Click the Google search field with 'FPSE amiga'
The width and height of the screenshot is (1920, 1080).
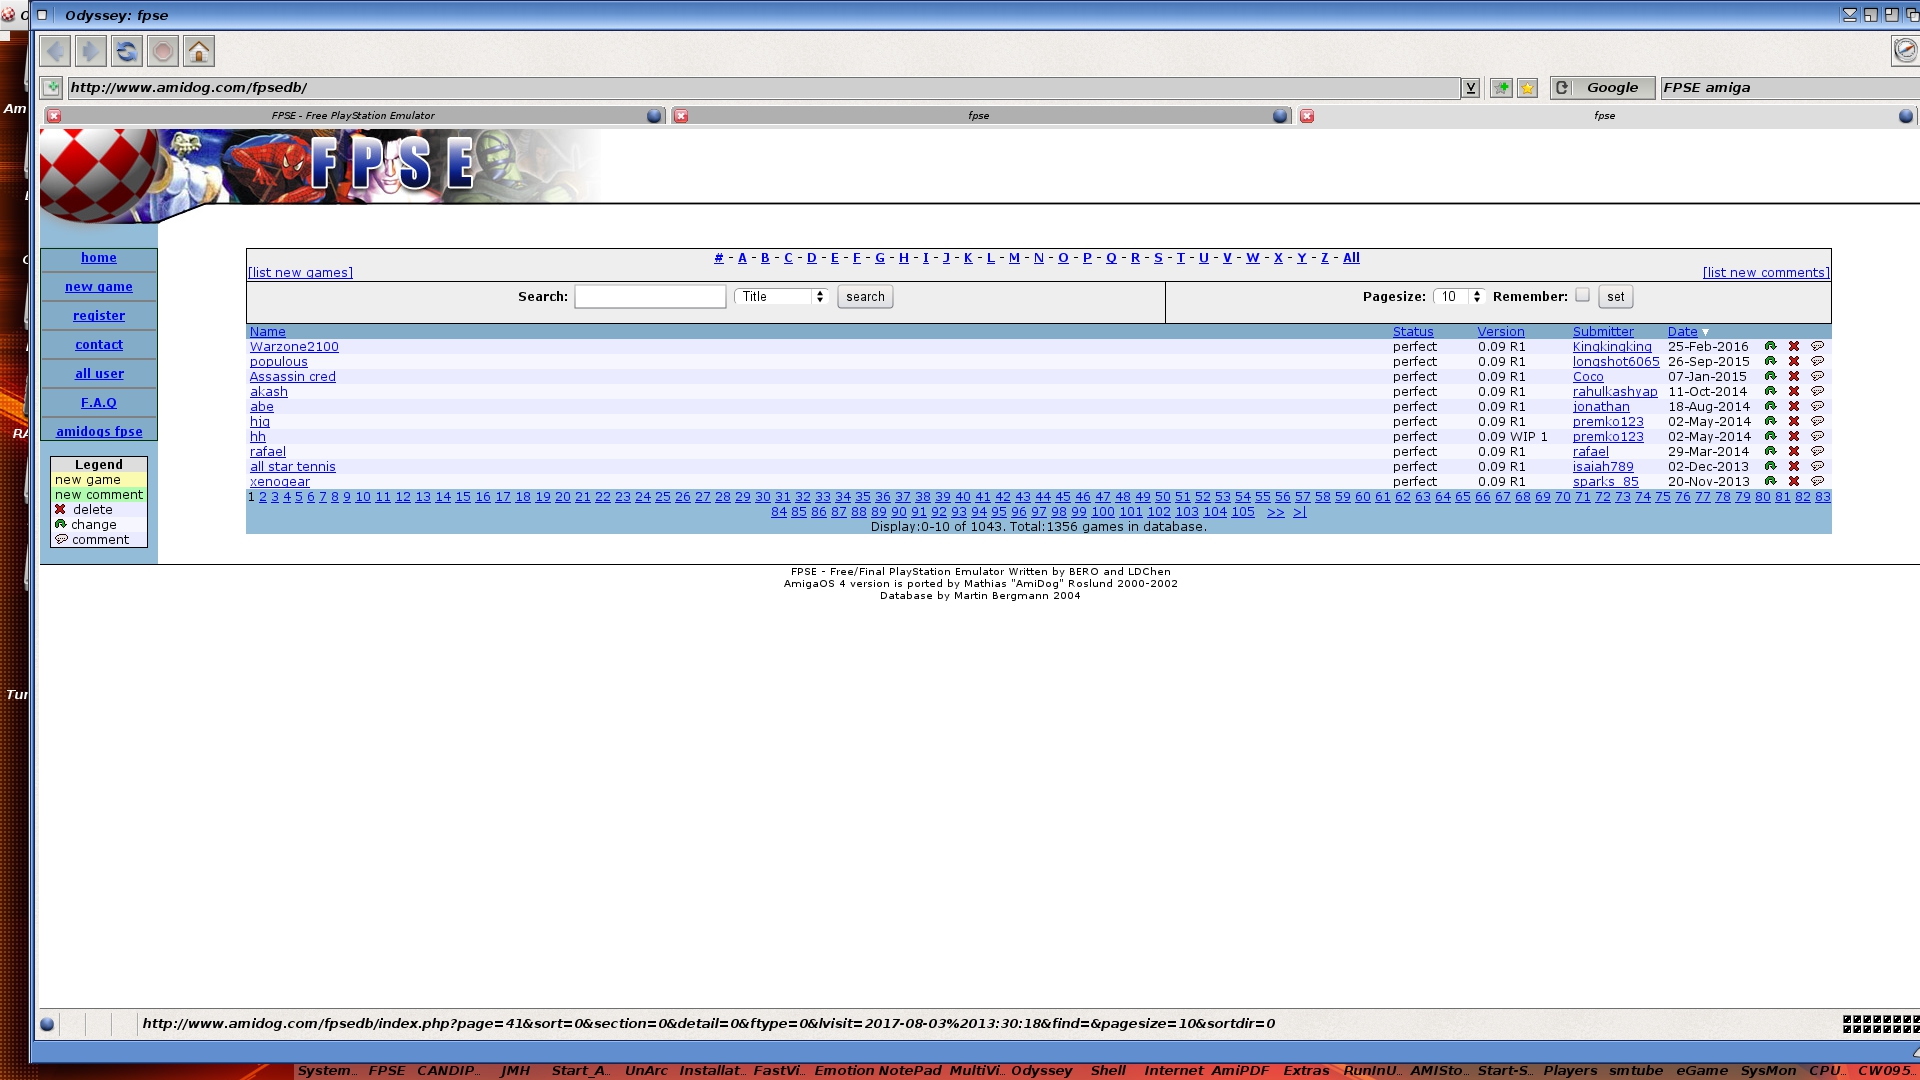click(1789, 88)
